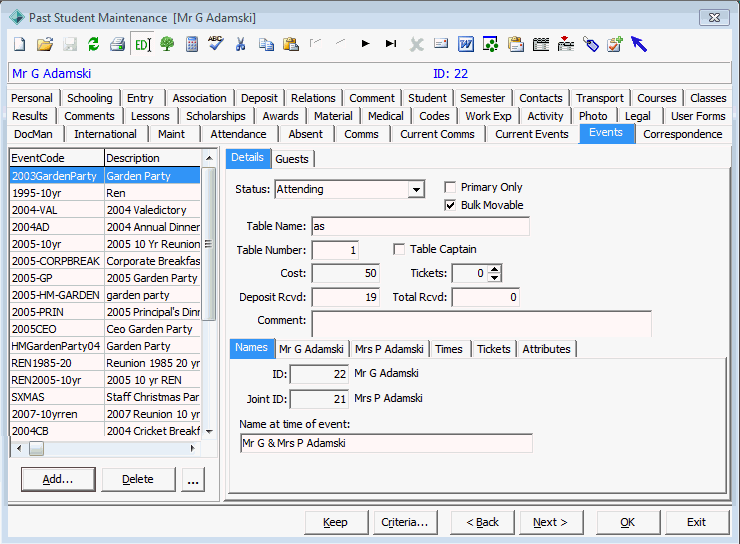Tick the Table Captain checkbox
Screen dimensions: 740x544
(399, 249)
